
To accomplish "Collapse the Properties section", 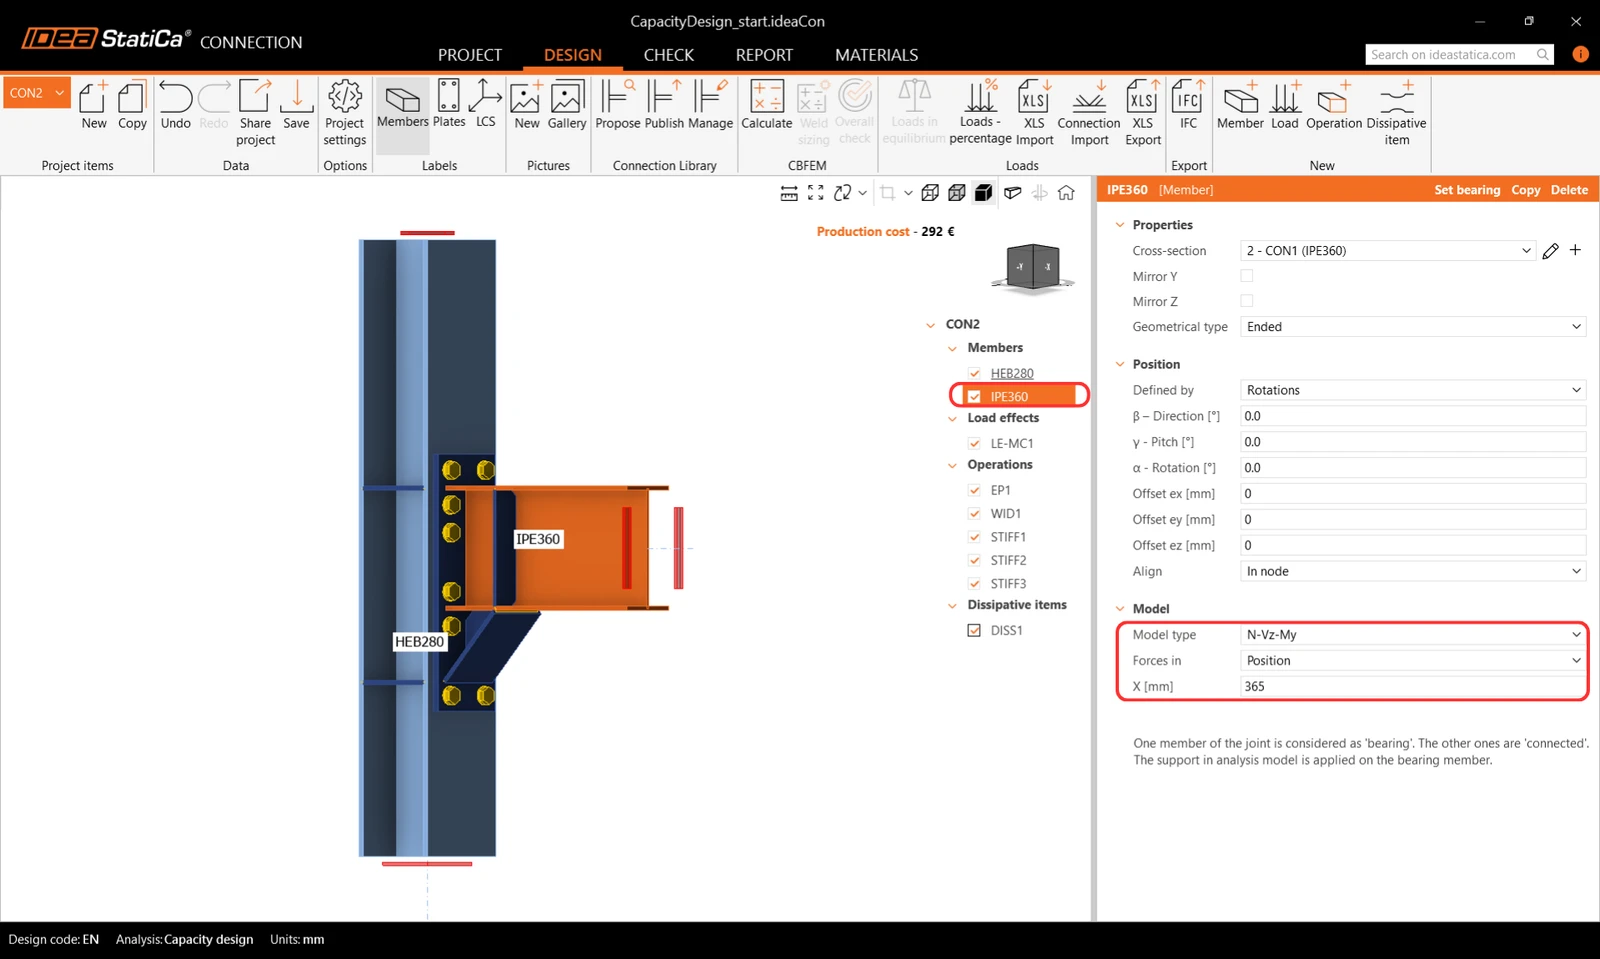I will point(1120,225).
